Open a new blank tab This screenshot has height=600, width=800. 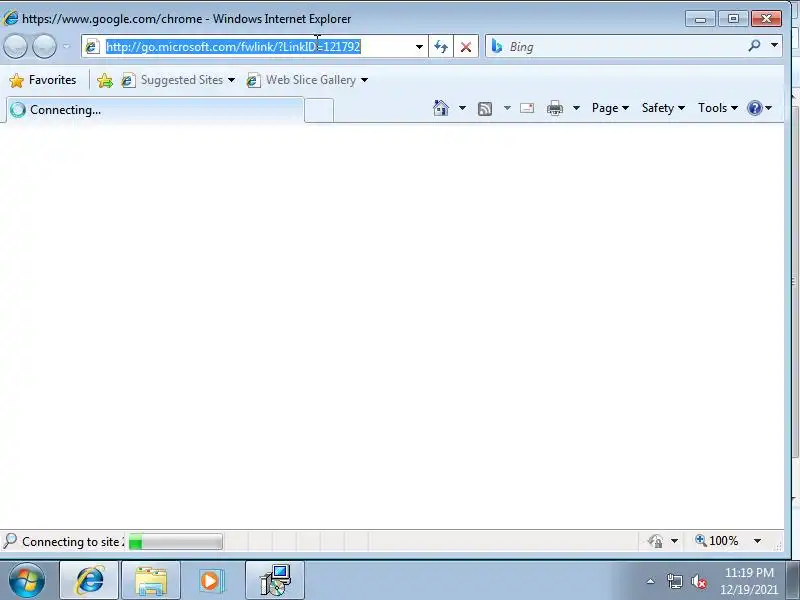(319, 110)
